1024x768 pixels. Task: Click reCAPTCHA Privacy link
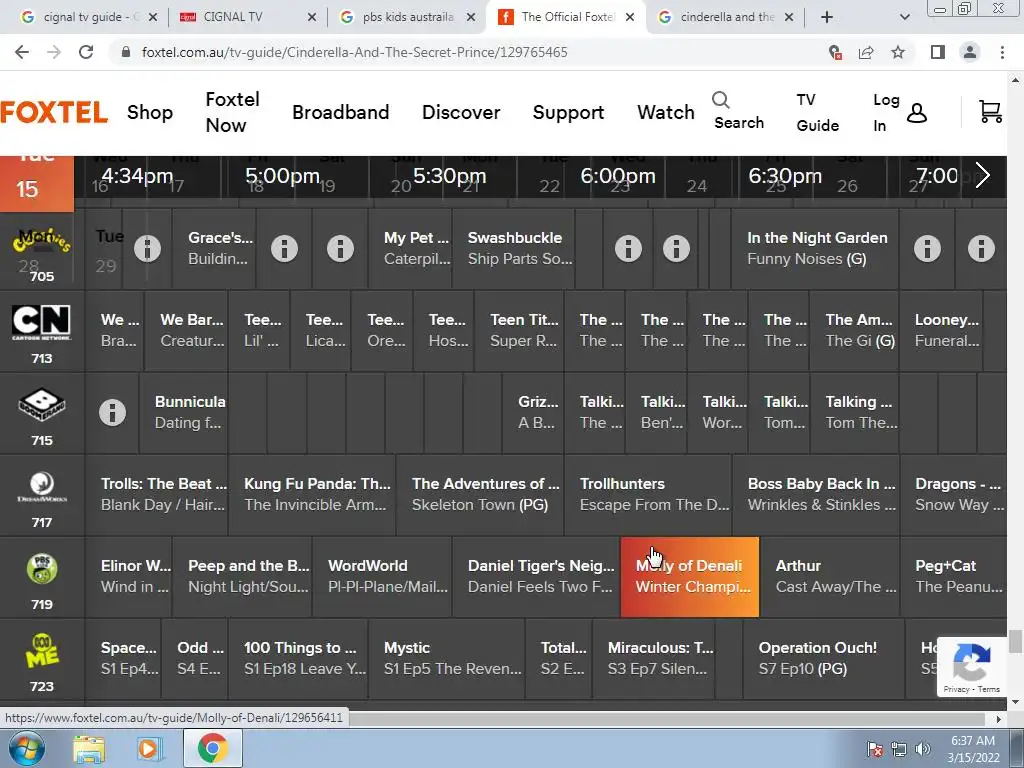tap(956, 689)
